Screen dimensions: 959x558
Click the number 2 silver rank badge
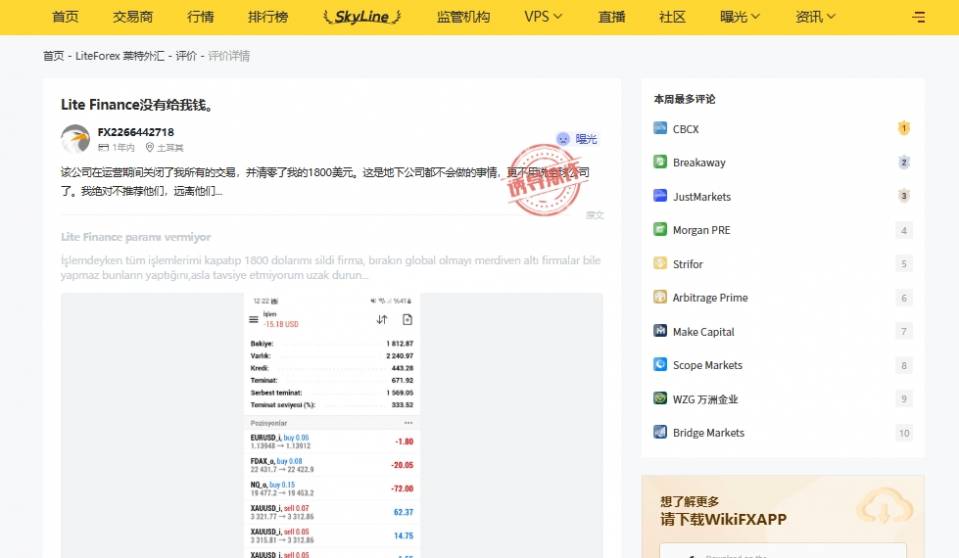coord(903,162)
